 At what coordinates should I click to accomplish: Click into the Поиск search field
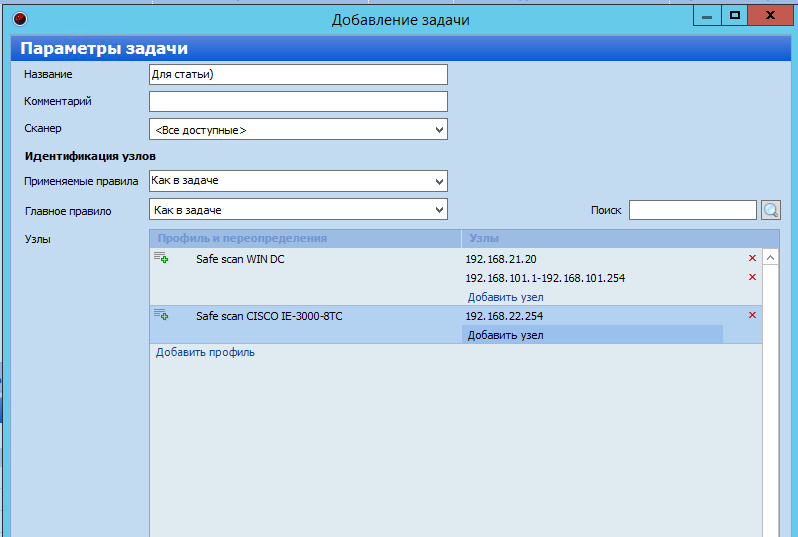tap(693, 210)
